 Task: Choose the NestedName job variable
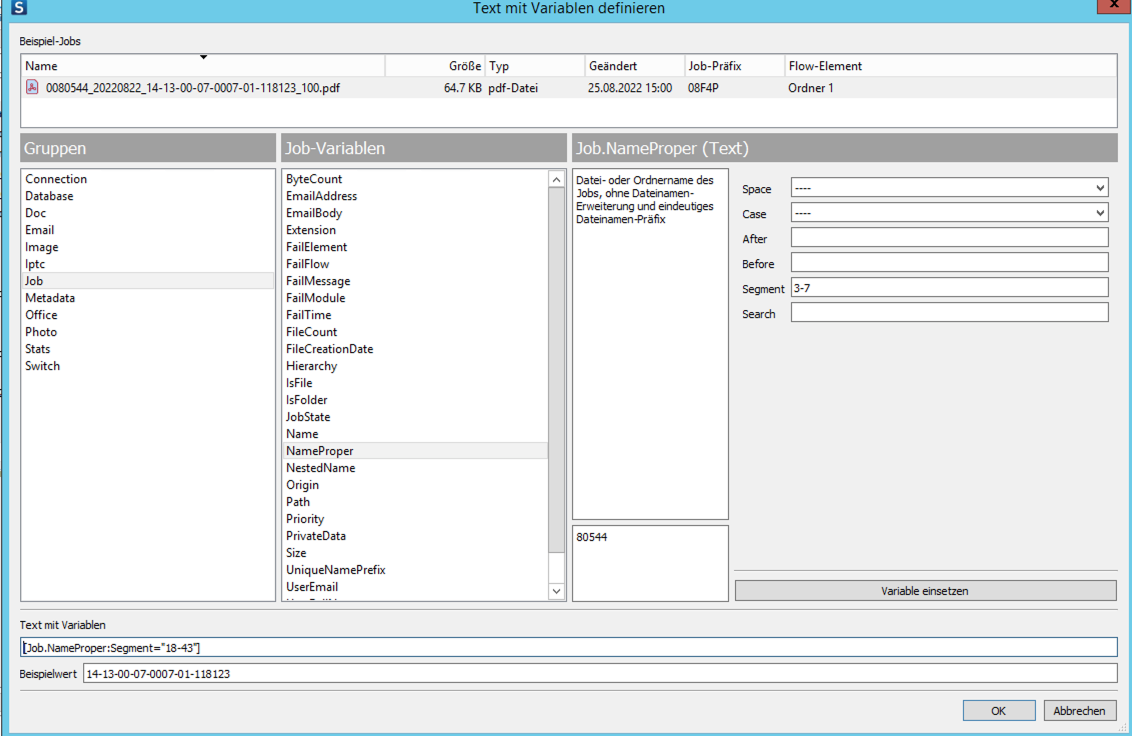click(320, 468)
